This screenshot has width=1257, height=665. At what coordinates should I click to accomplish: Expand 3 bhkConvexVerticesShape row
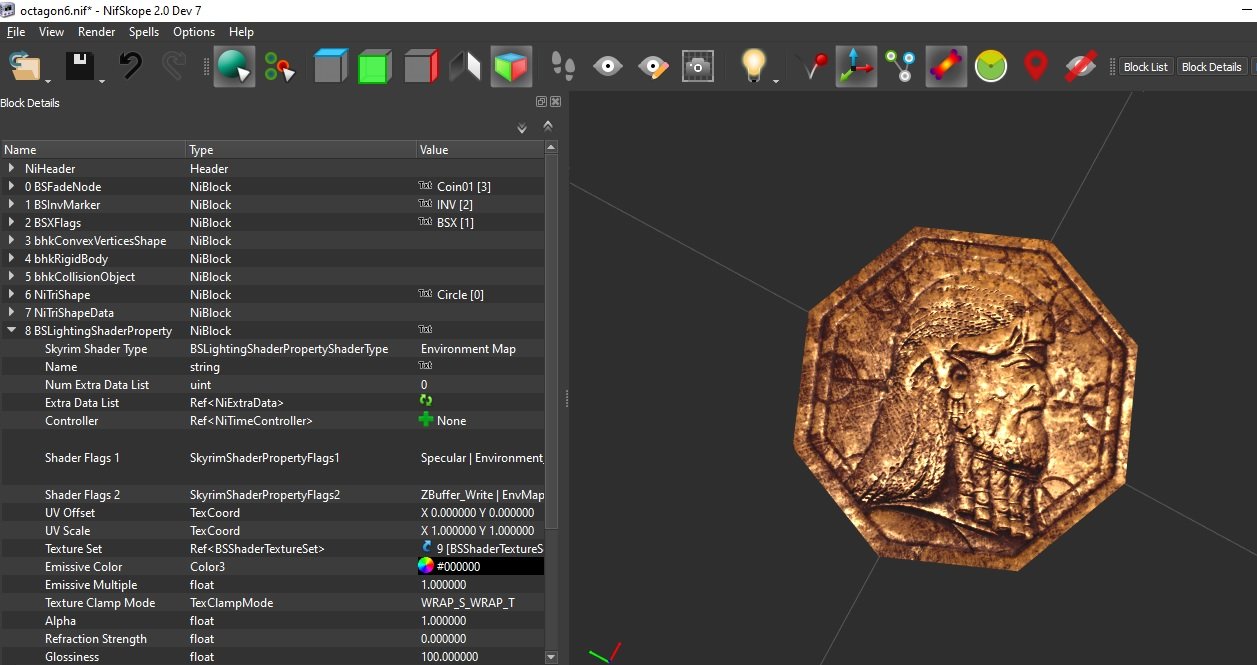coord(11,241)
